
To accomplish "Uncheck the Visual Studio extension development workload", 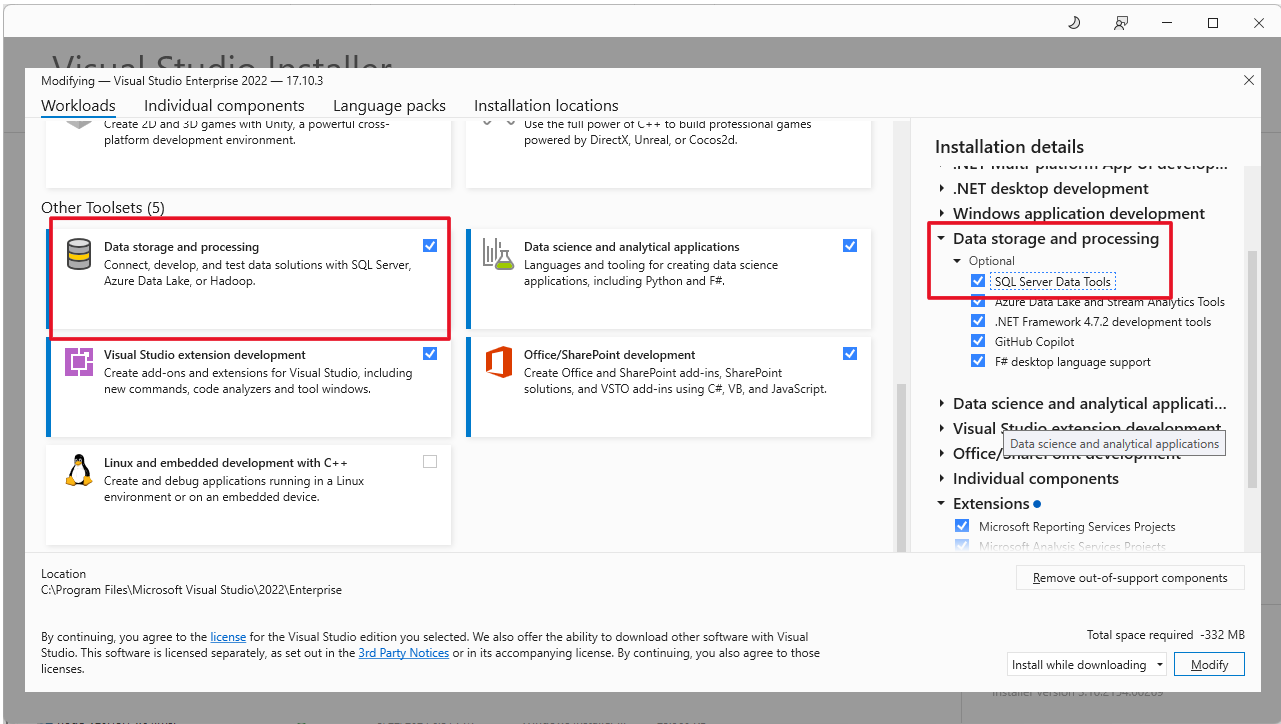I will (x=430, y=353).
